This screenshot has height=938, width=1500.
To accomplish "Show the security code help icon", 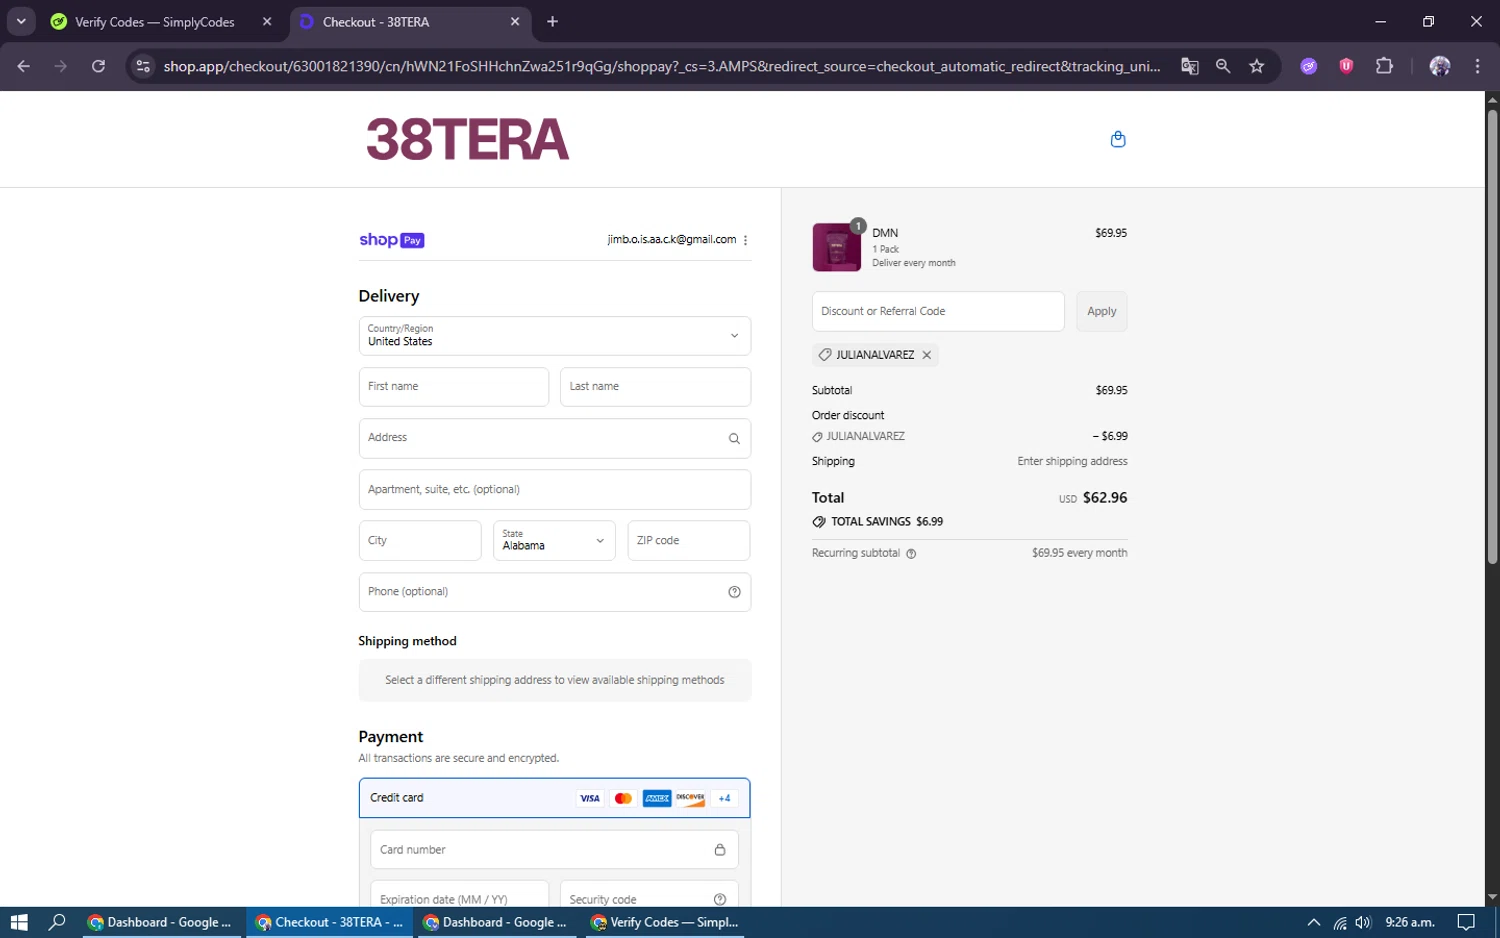I will click(x=720, y=899).
